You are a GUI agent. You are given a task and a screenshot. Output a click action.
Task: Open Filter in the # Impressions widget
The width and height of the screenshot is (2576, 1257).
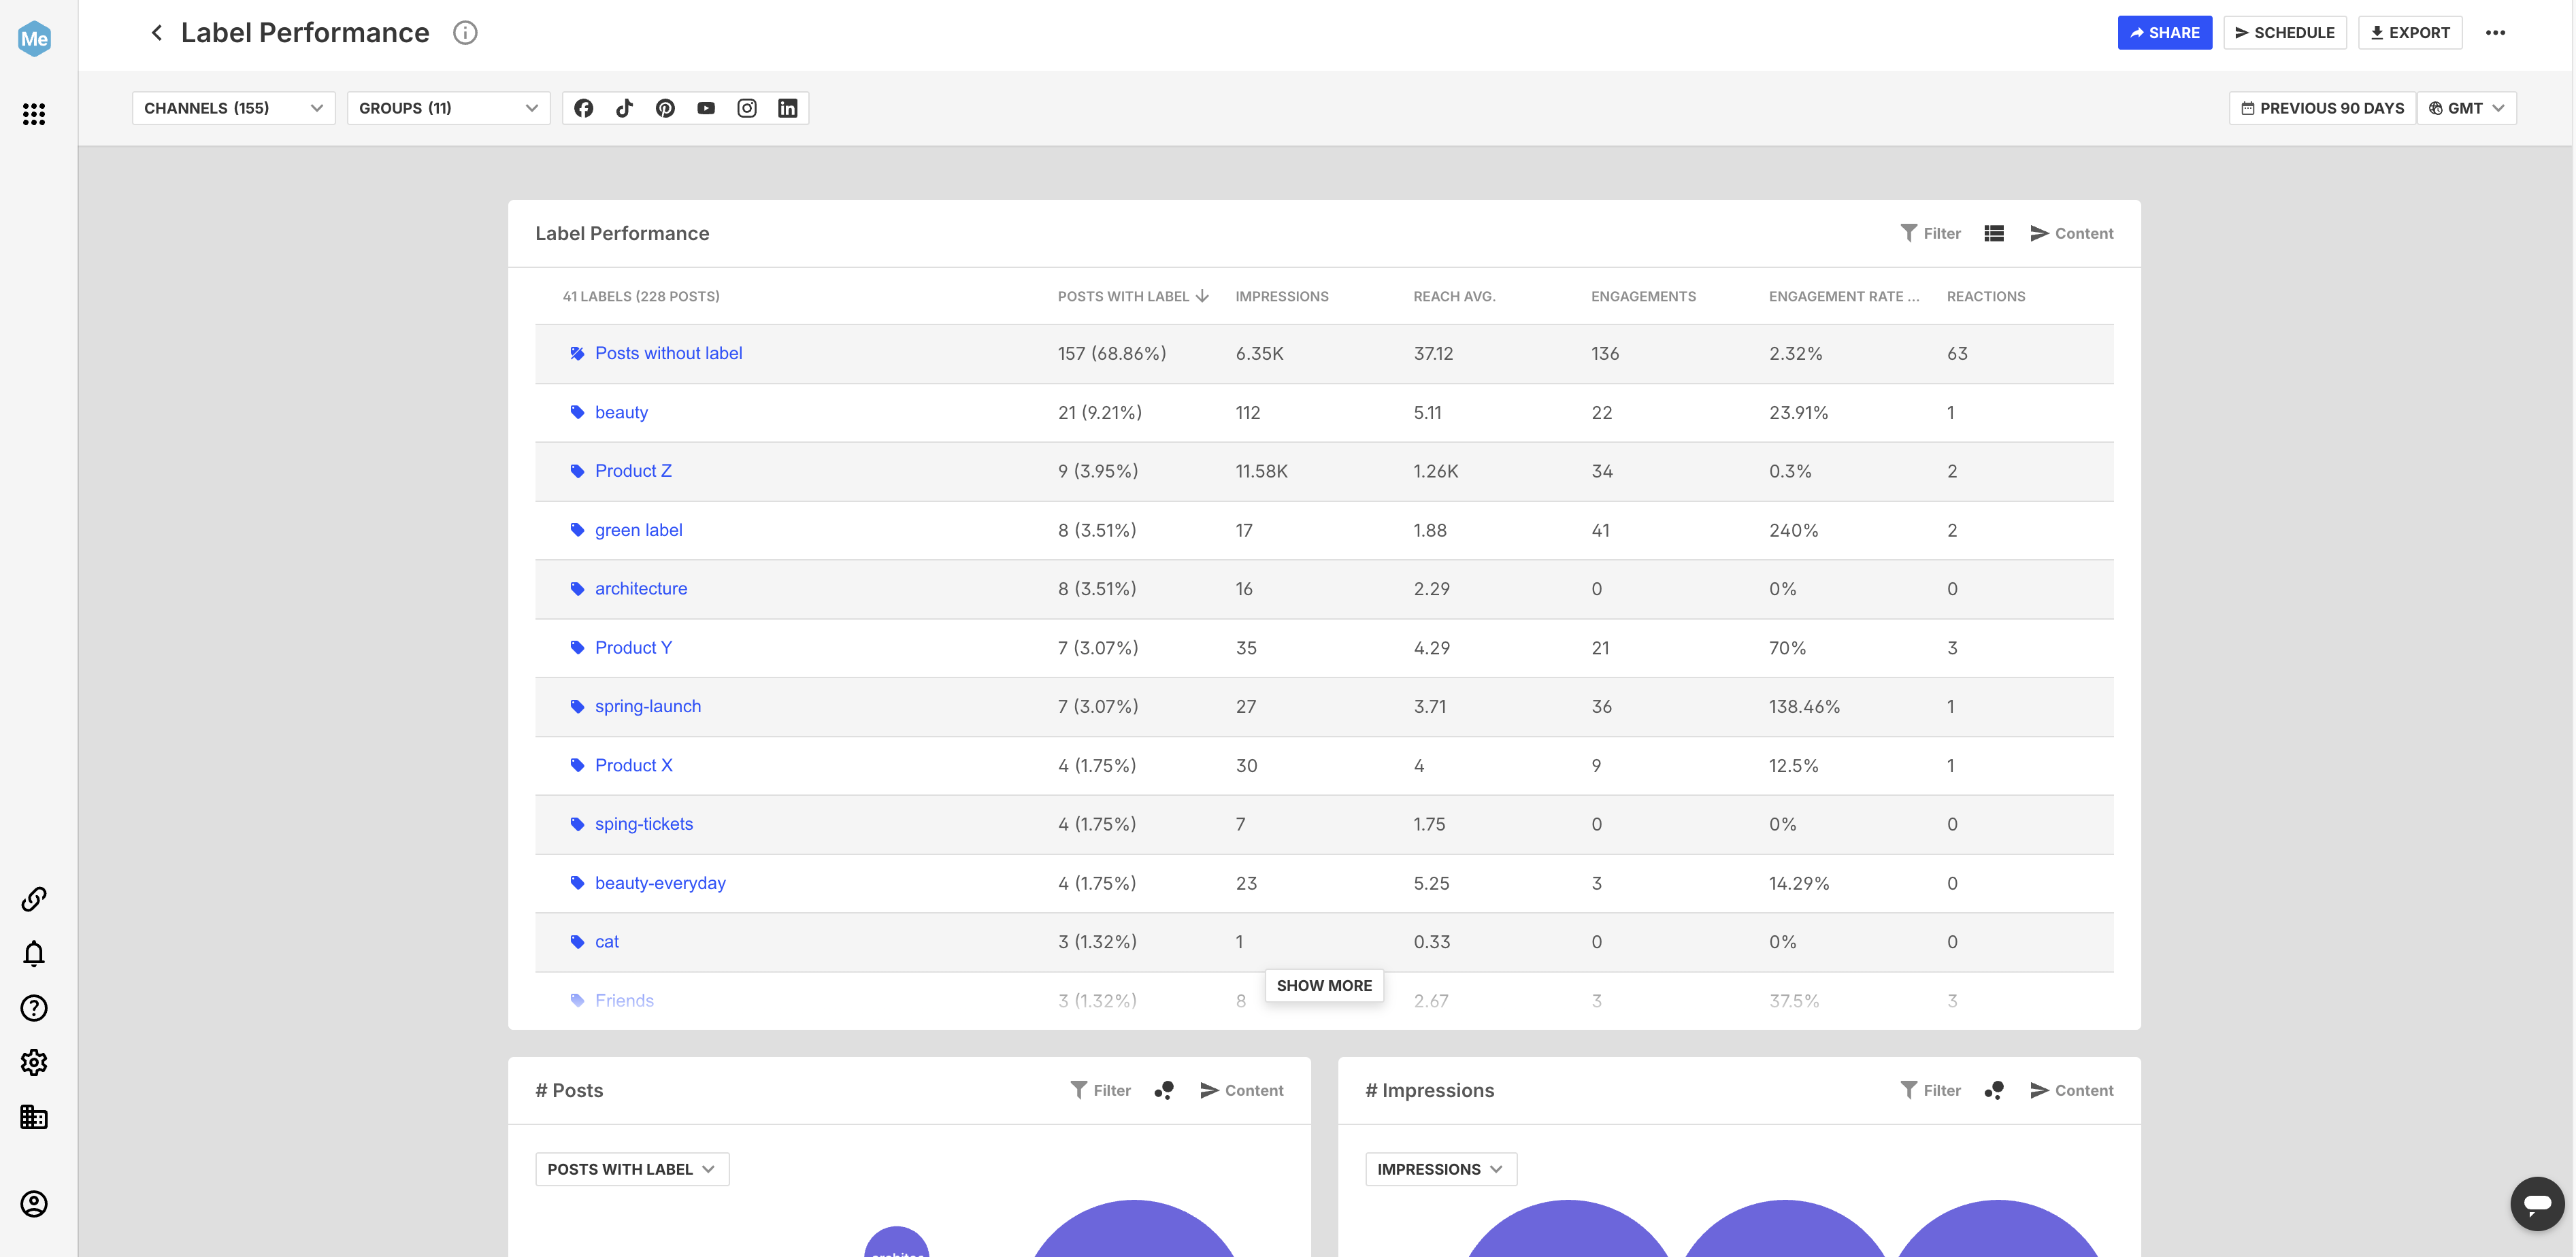tap(1931, 1090)
